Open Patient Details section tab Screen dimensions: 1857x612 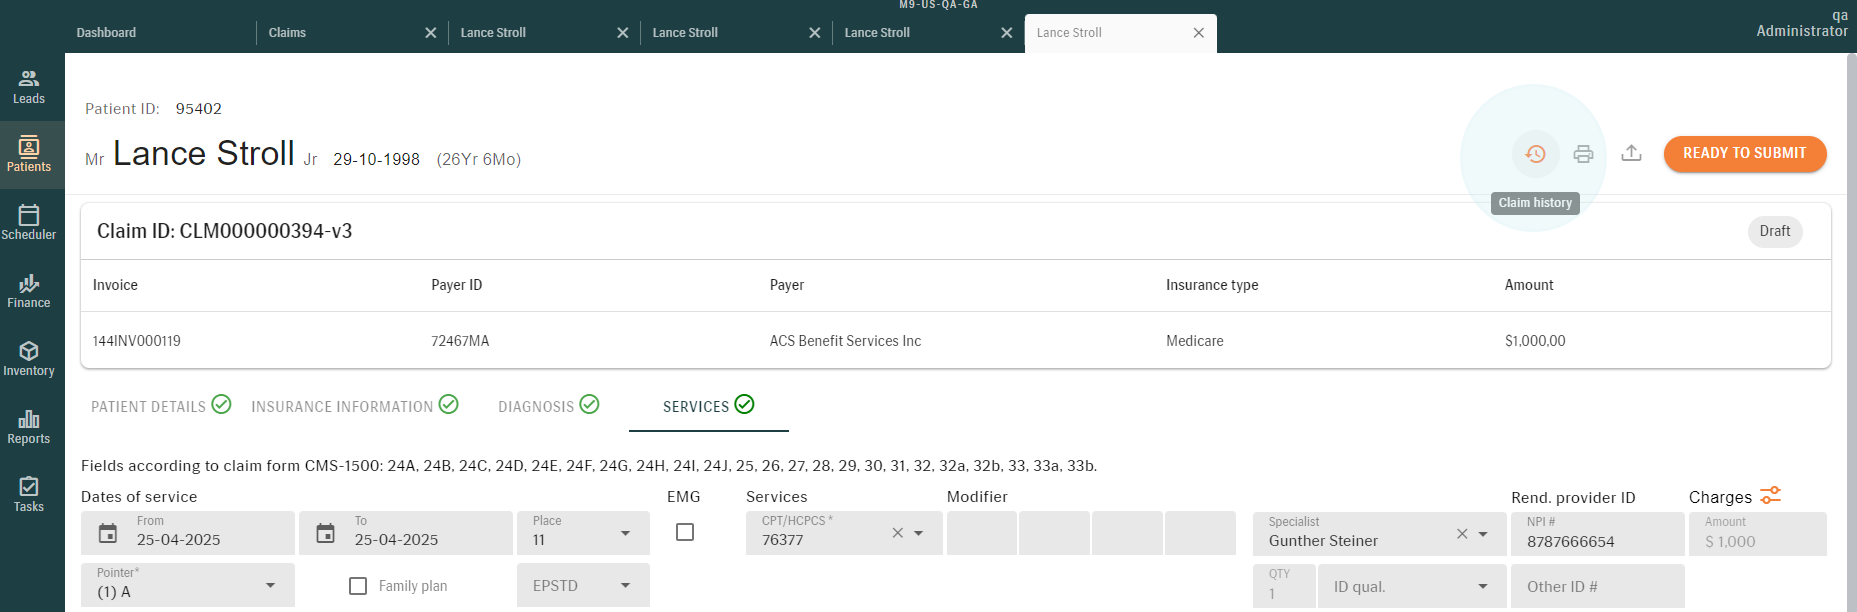tap(161, 405)
